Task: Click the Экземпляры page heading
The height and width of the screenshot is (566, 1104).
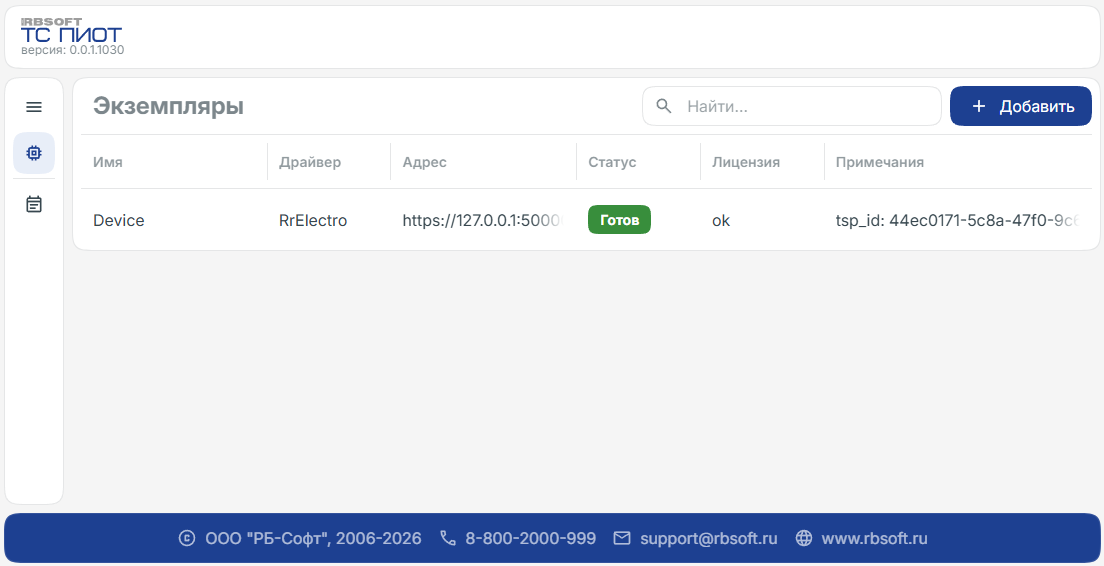Action: pos(168,106)
